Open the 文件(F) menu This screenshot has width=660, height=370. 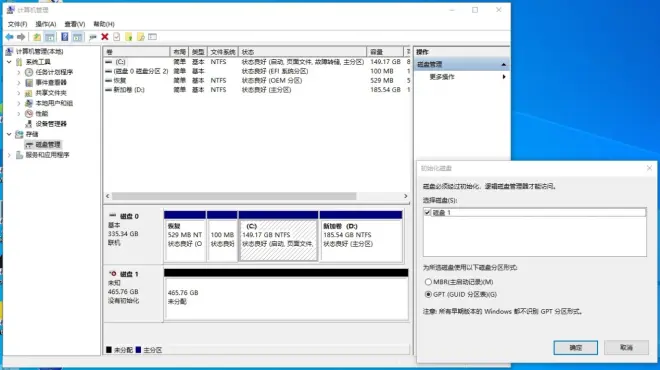click(x=17, y=24)
